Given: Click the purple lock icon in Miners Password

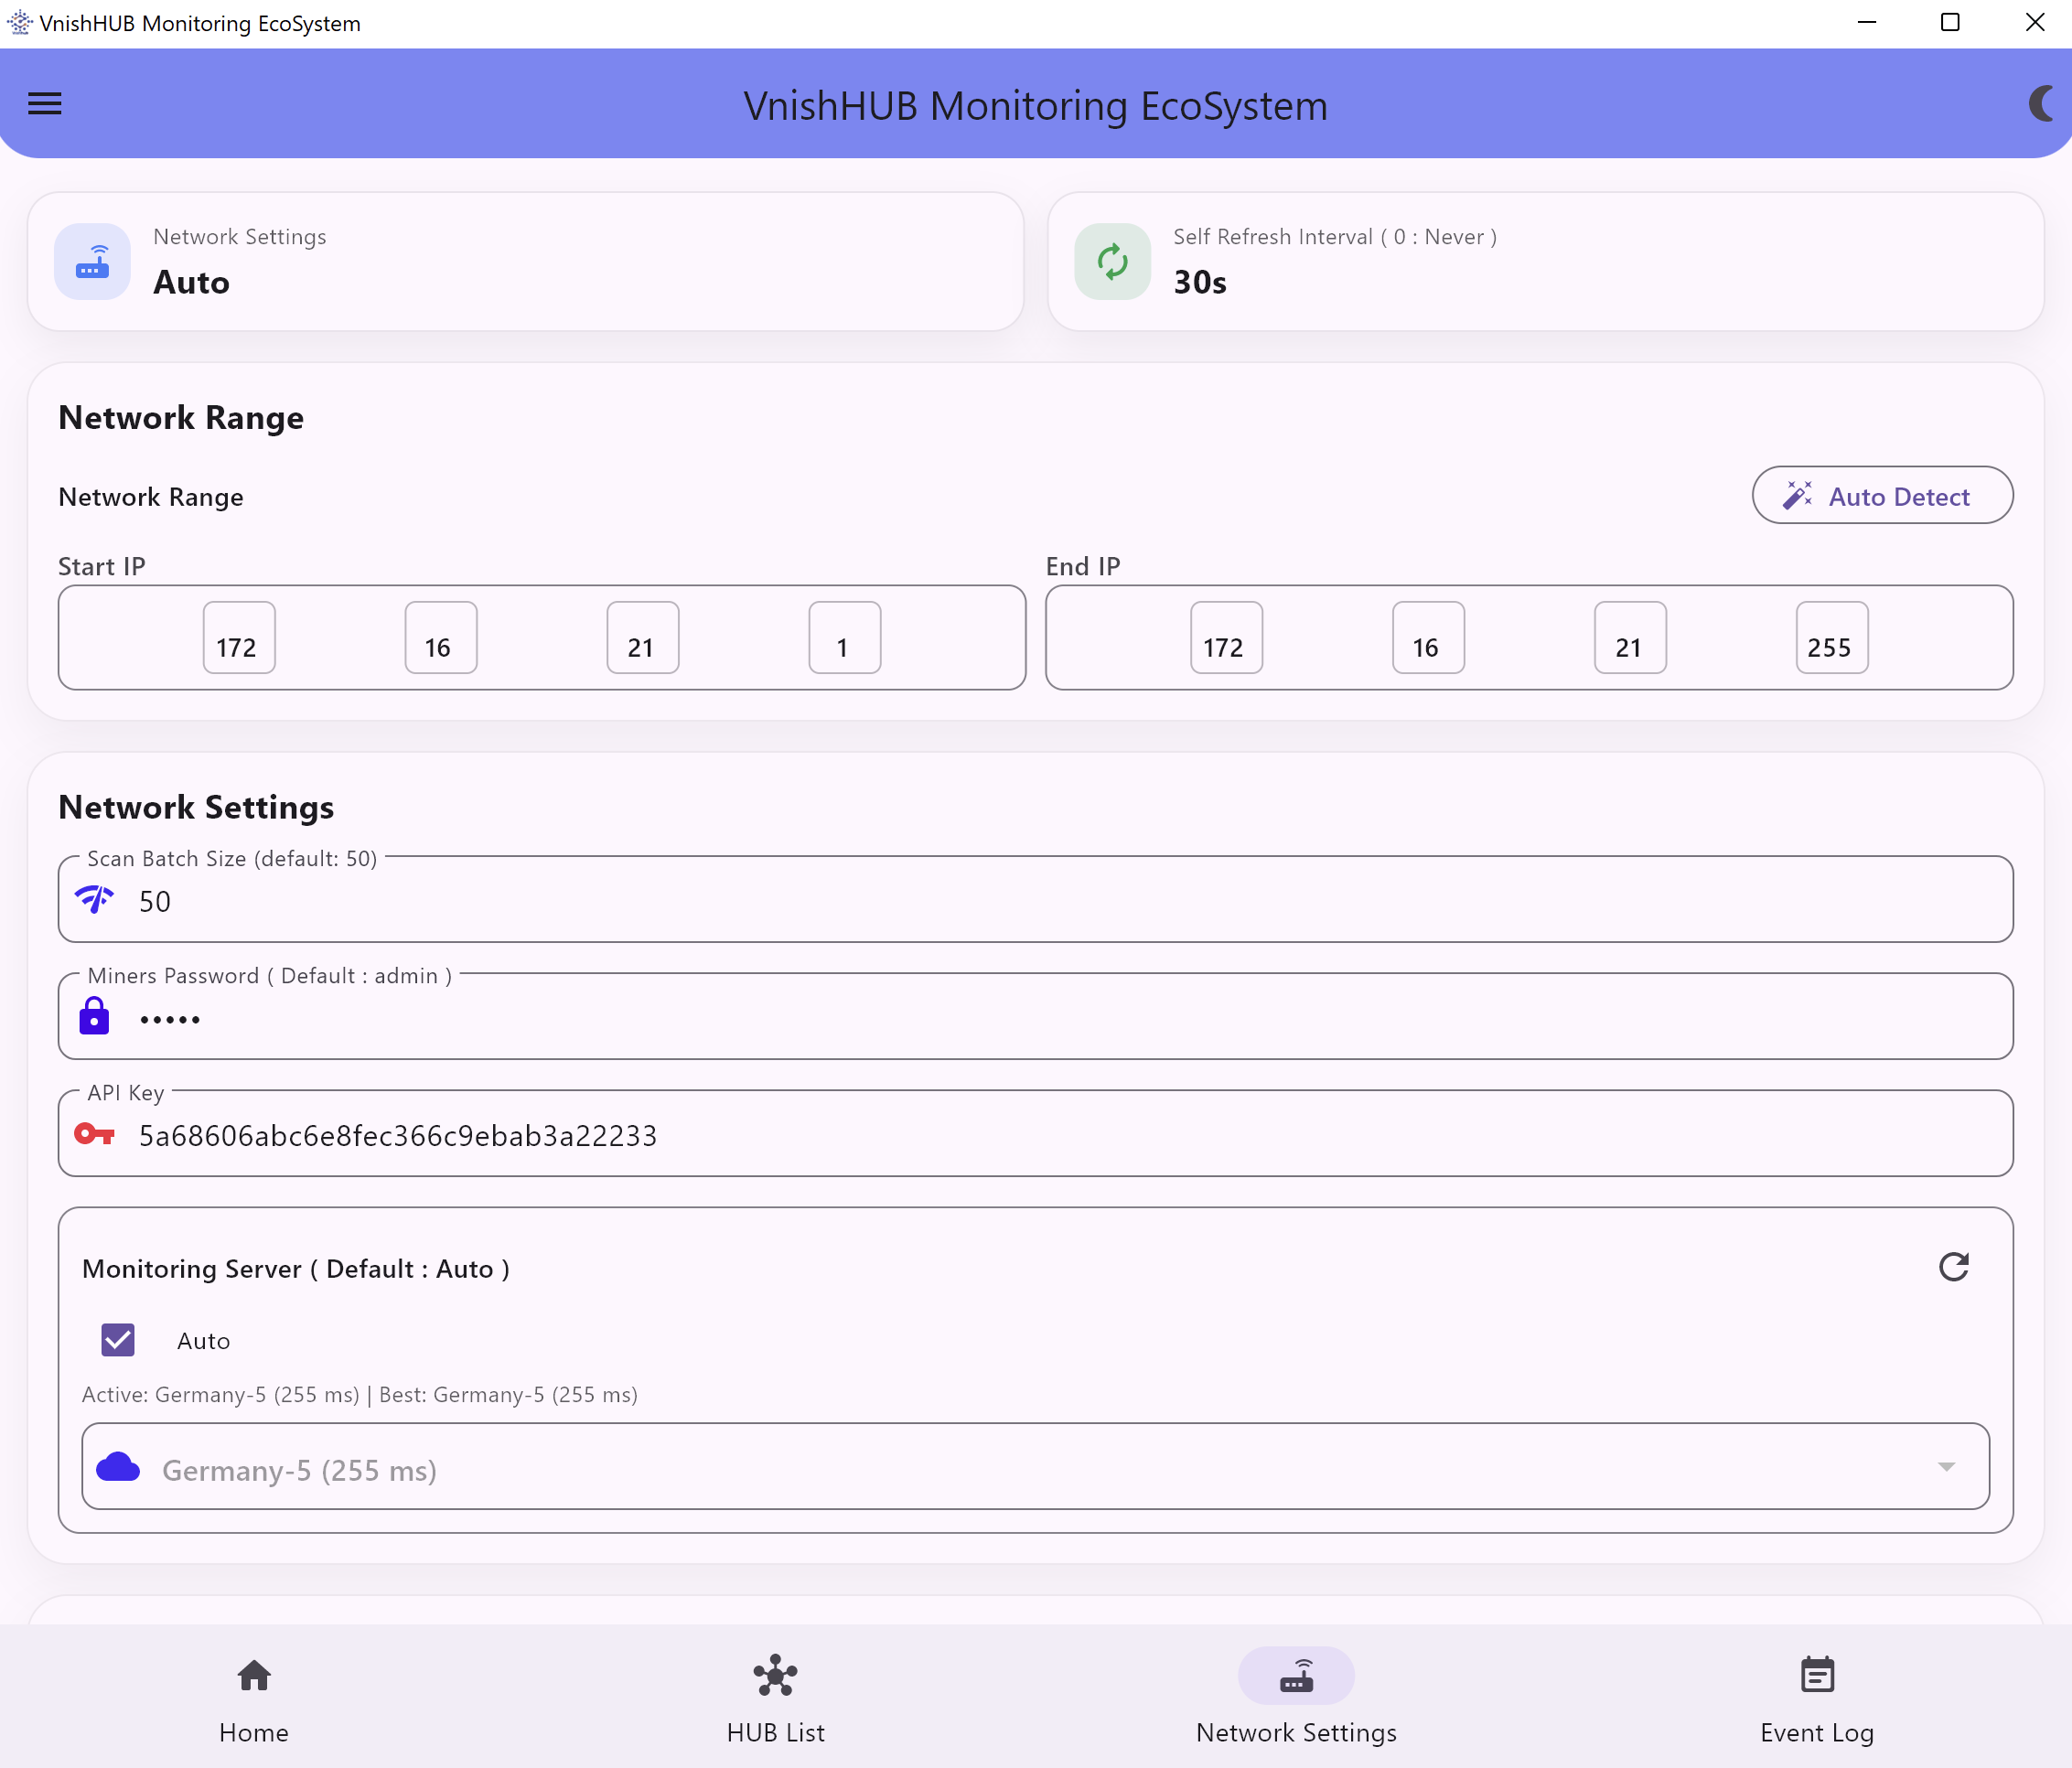Looking at the screenshot, I should click(x=94, y=1016).
